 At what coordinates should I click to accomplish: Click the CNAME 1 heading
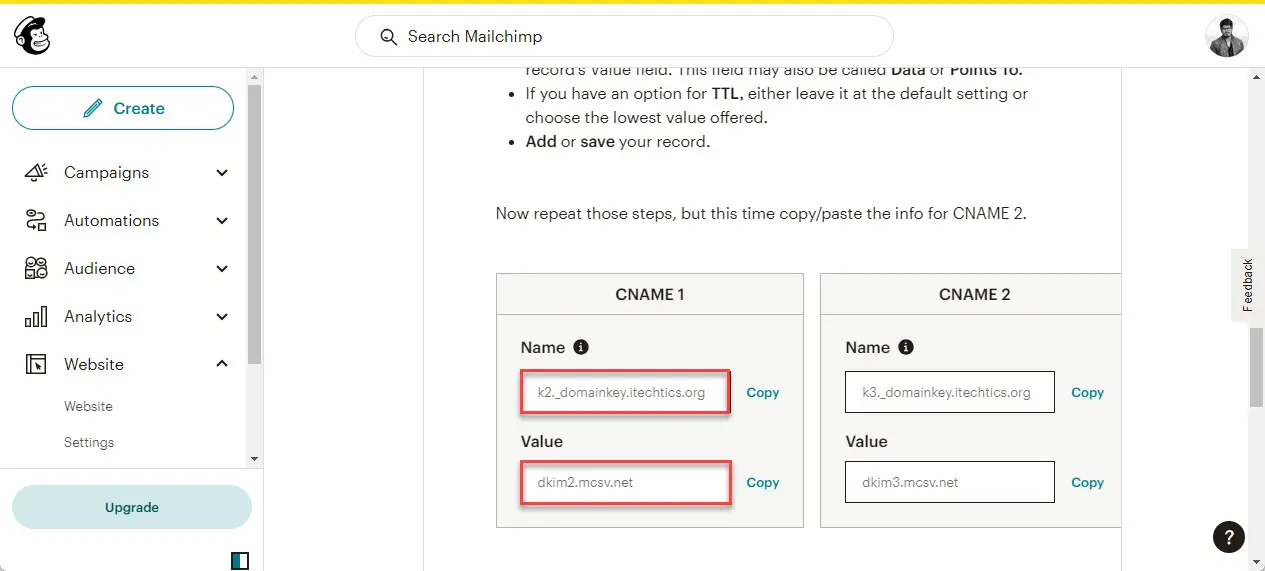coord(650,295)
